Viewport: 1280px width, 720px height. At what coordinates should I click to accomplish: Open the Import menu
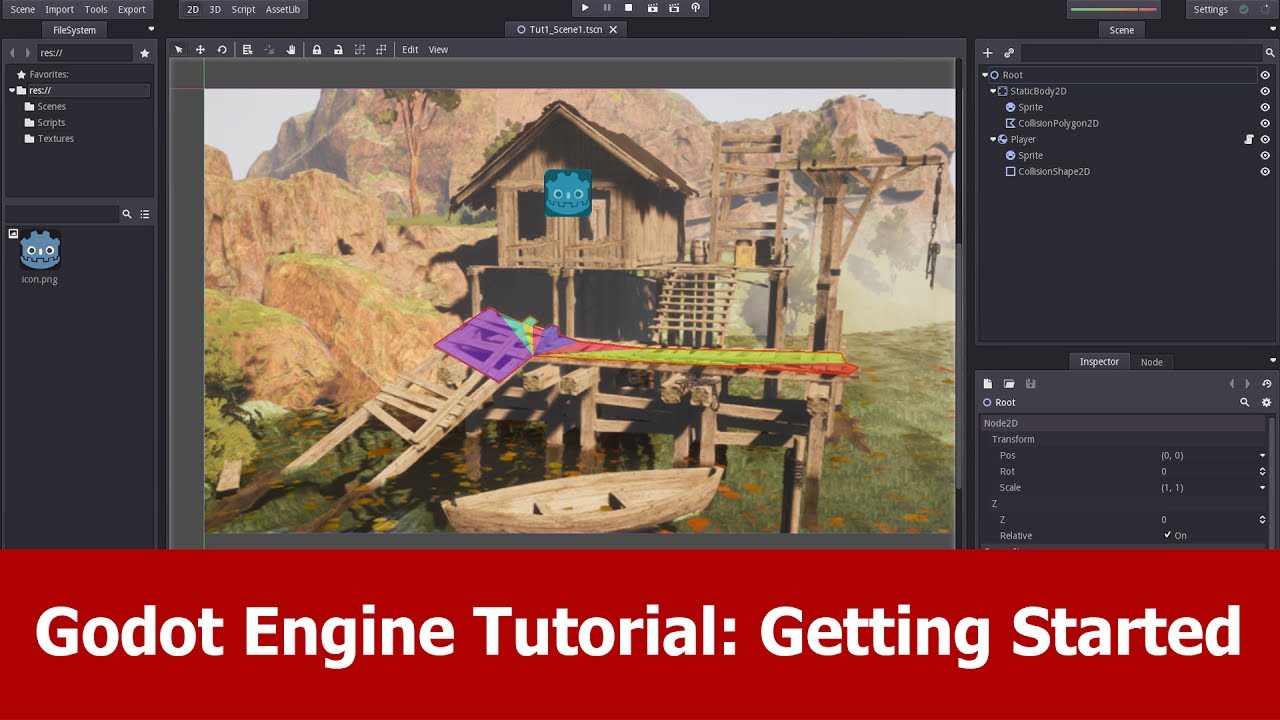(59, 9)
